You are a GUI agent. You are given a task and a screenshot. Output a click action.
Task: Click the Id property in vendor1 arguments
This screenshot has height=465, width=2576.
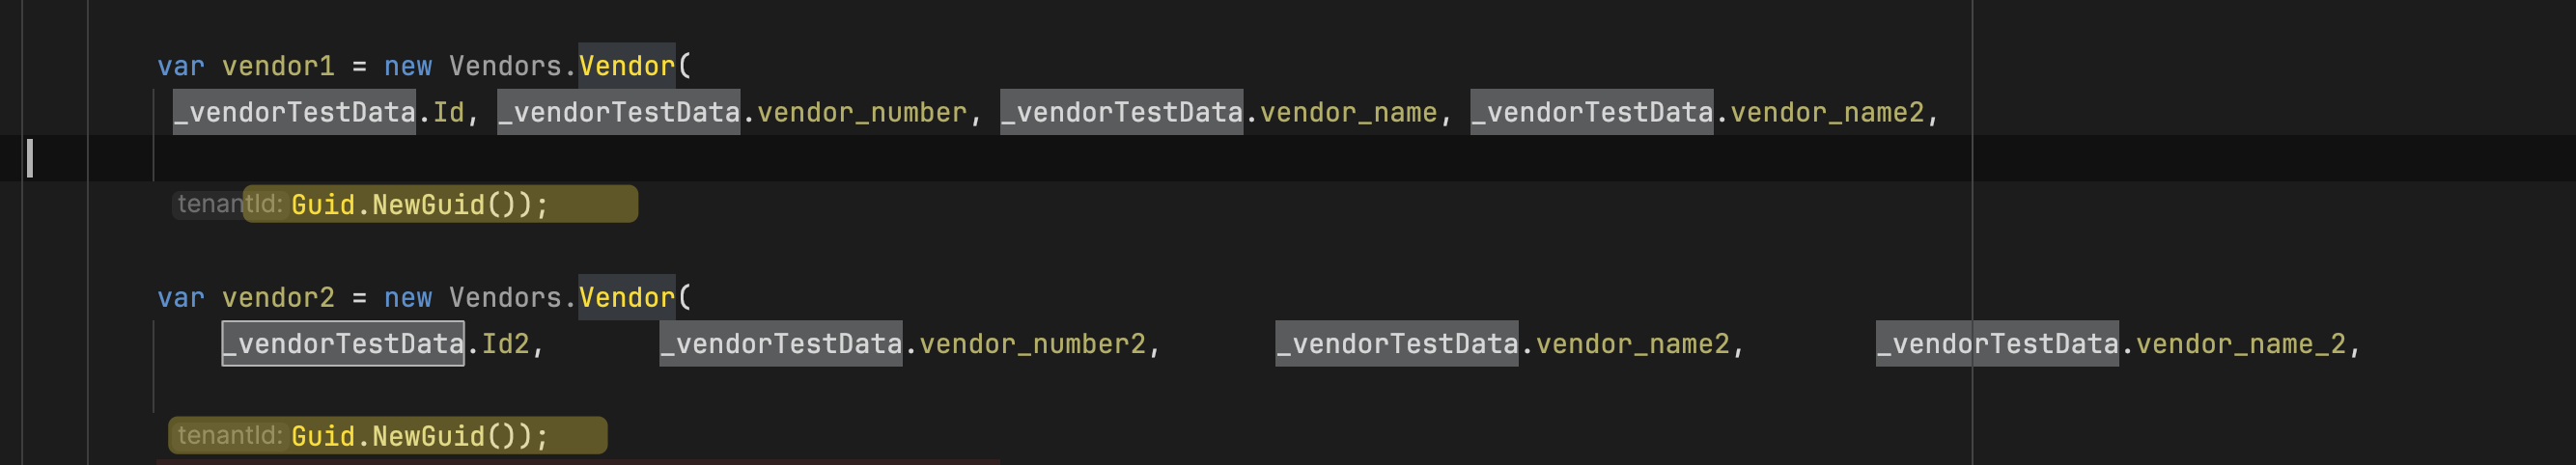click(448, 112)
